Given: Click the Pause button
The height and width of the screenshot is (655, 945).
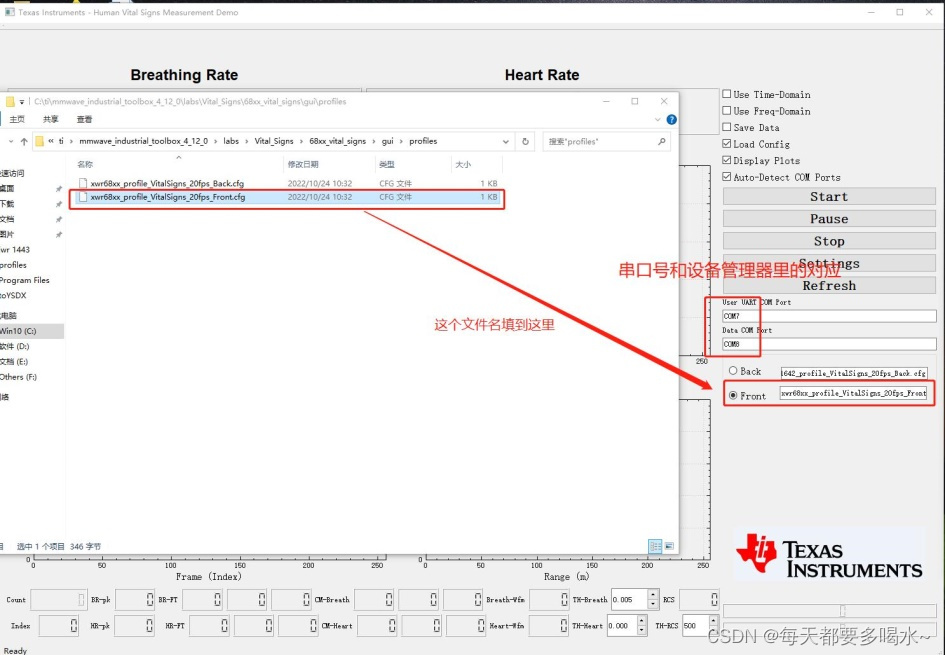Looking at the screenshot, I should (829, 219).
